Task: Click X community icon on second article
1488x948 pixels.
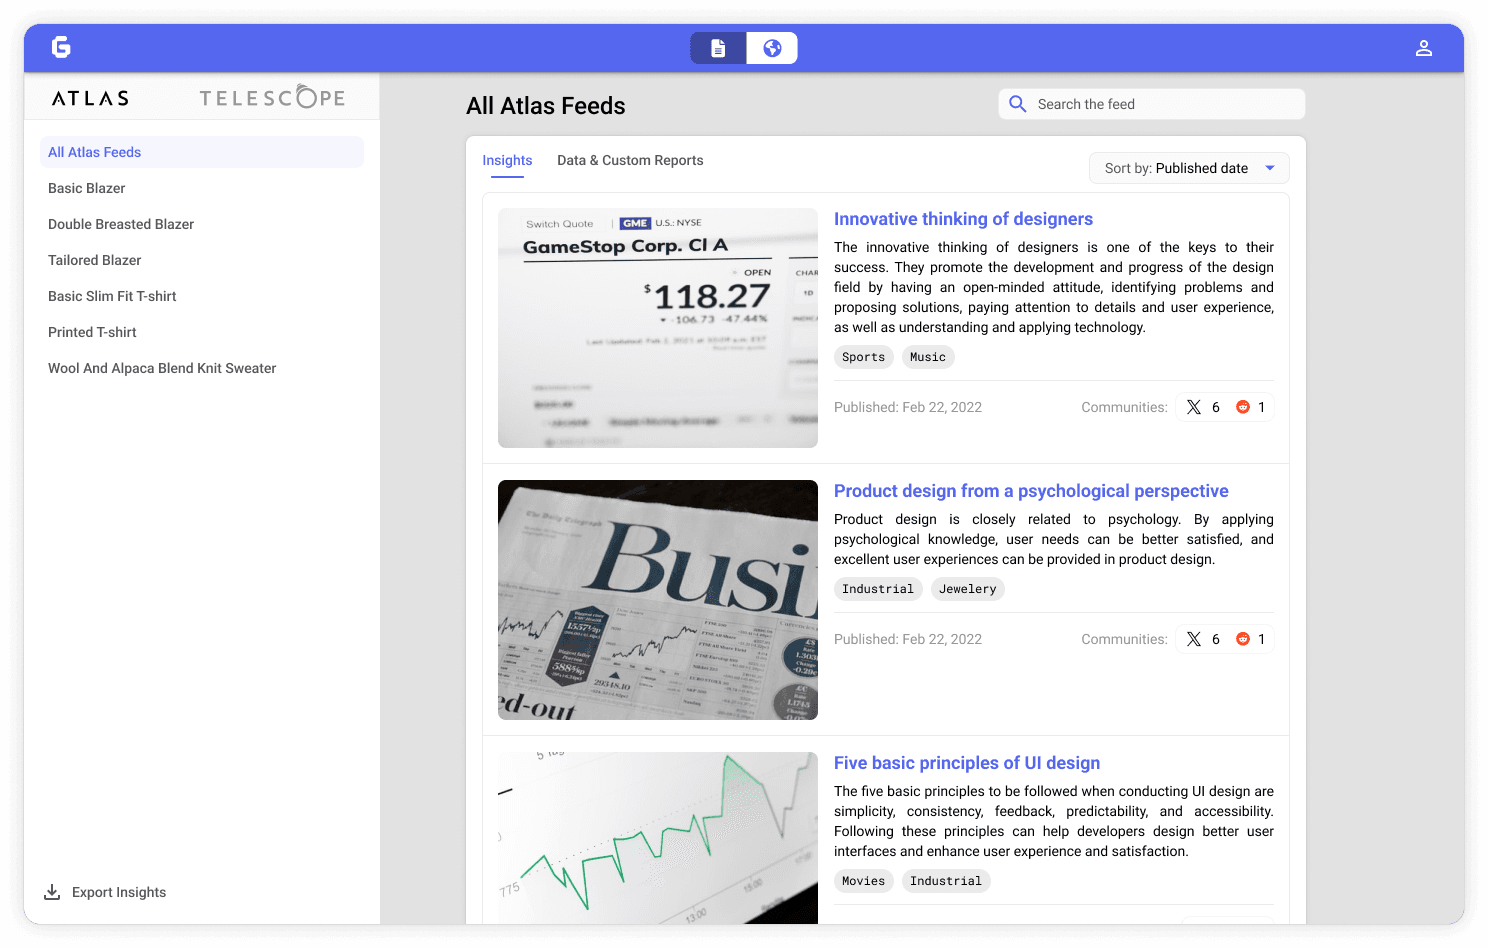Action: [1194, 639]
